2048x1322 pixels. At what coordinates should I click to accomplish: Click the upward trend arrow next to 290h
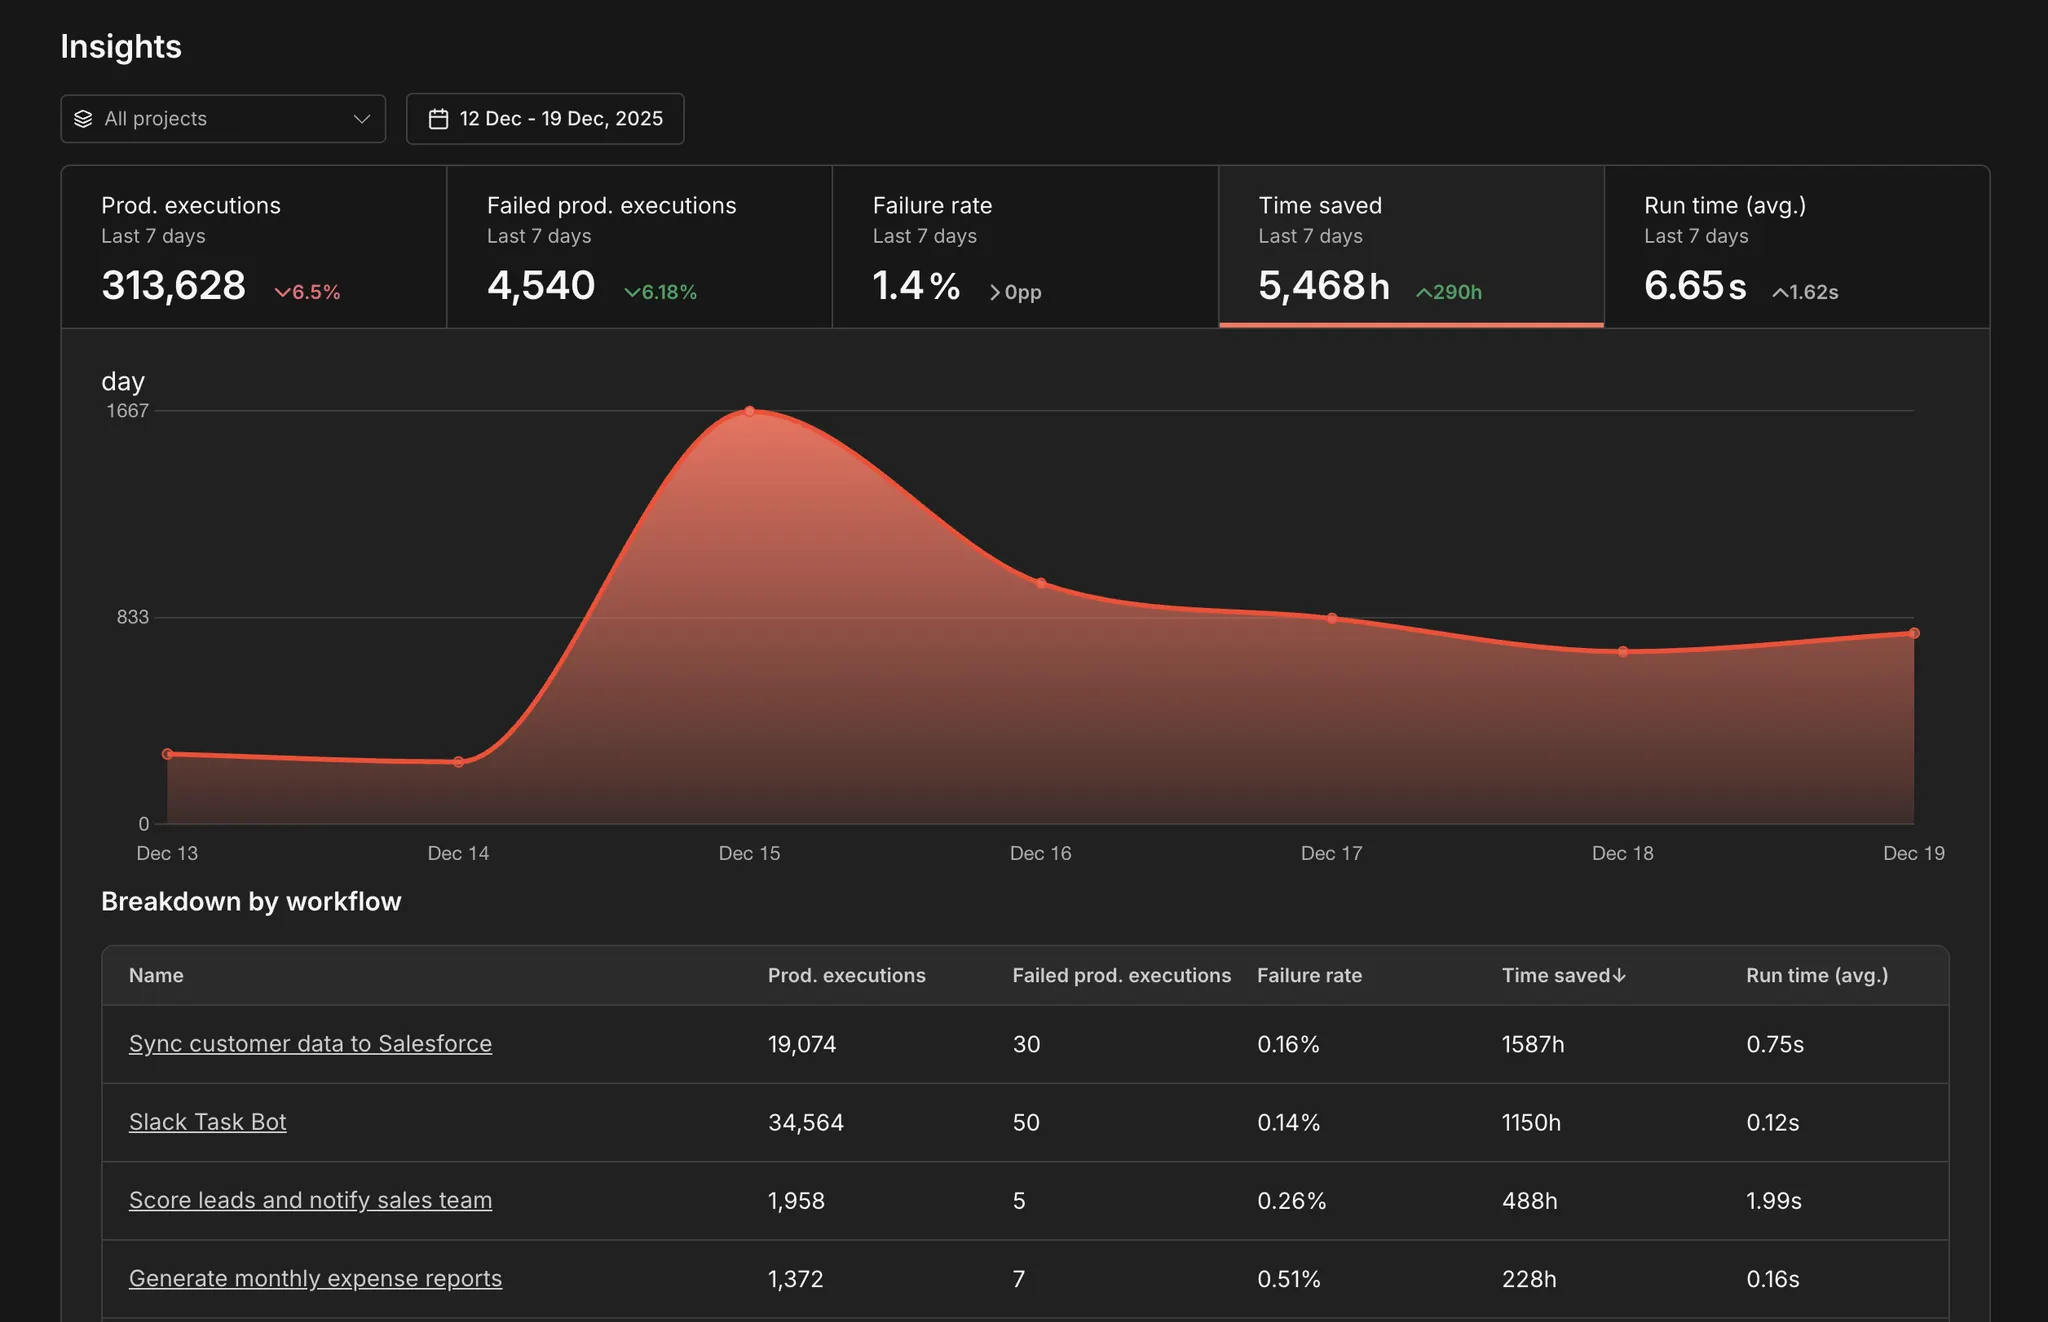coord(1423,292)
